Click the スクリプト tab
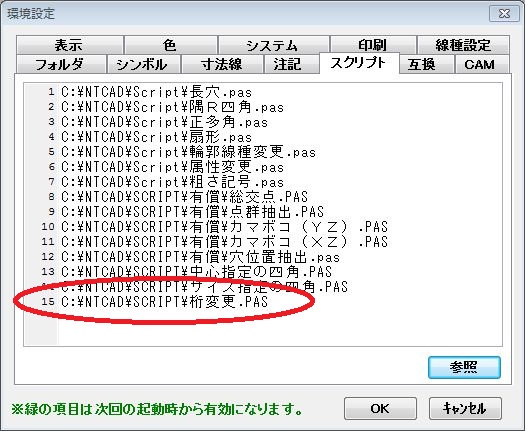 (x=359, y=63)
